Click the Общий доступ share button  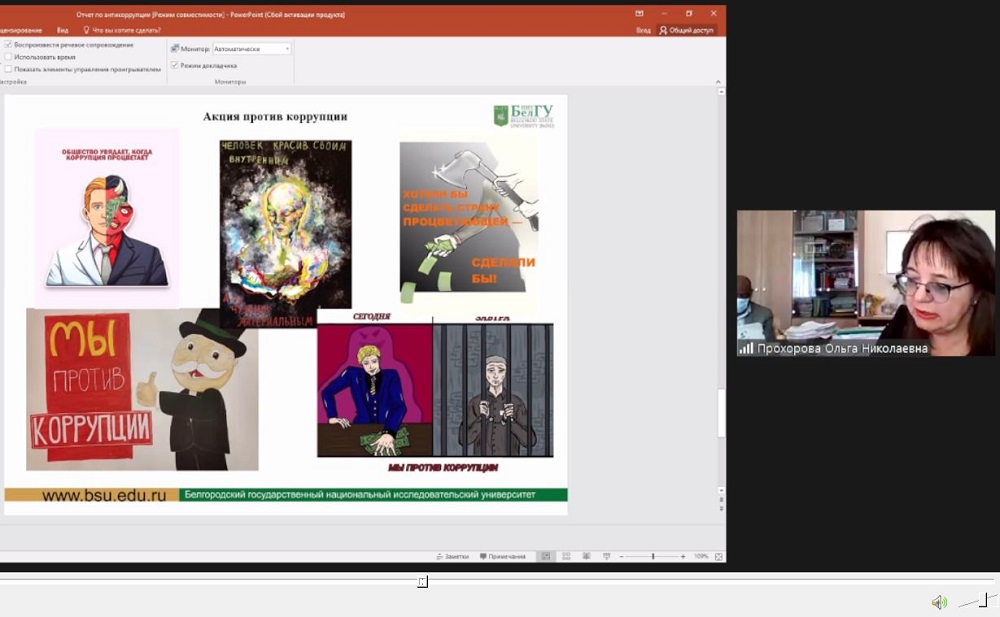(687, 30)
